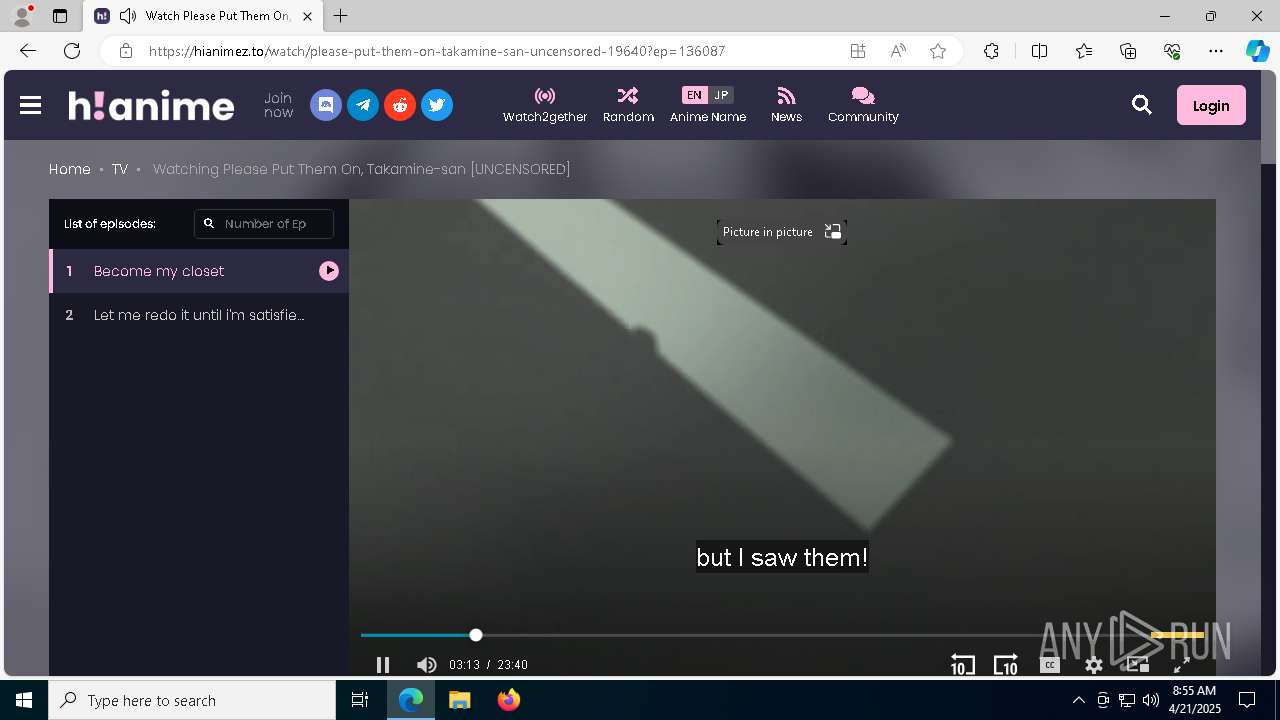Open a new browser tab
Image resolution: width=1280 pixels, height=720 pixels.
click(341, 16)
